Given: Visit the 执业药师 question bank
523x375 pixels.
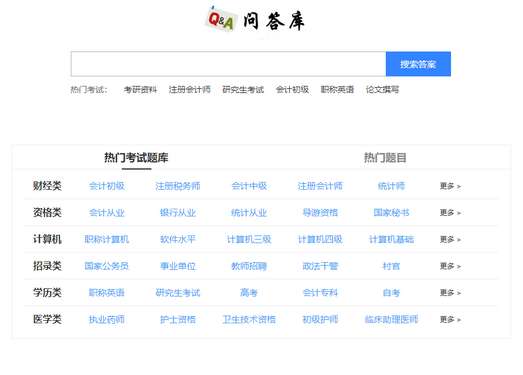Looking at the screenshot, I should 107,319.
